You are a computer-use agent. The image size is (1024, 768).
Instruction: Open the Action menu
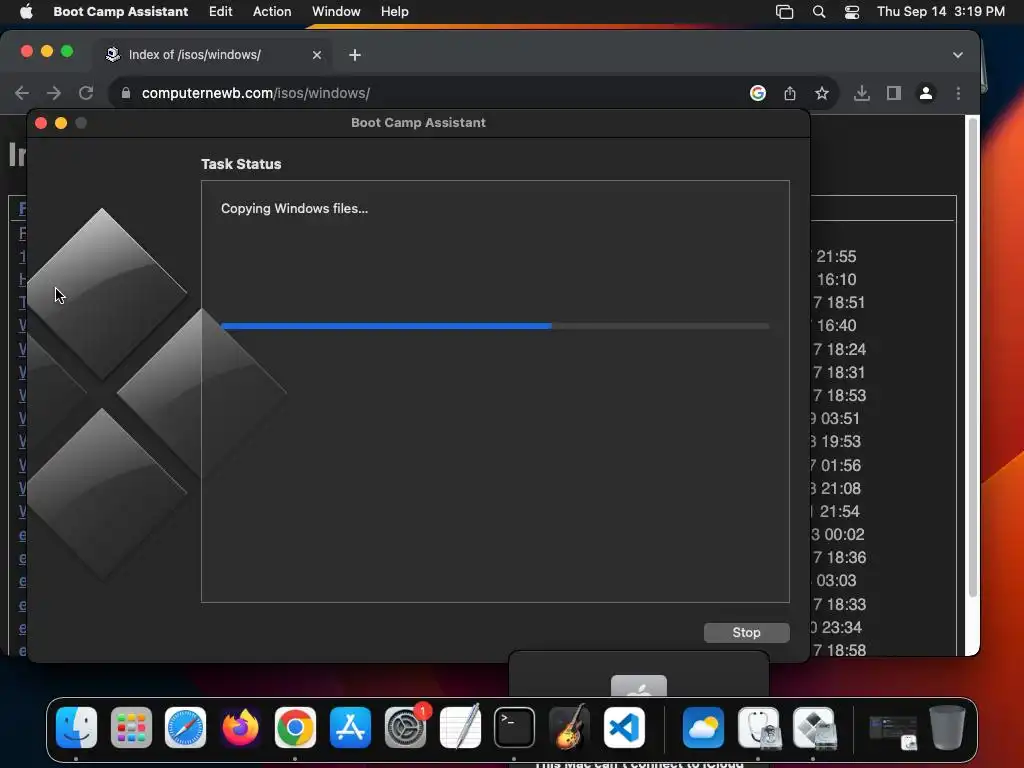(272, 11)
